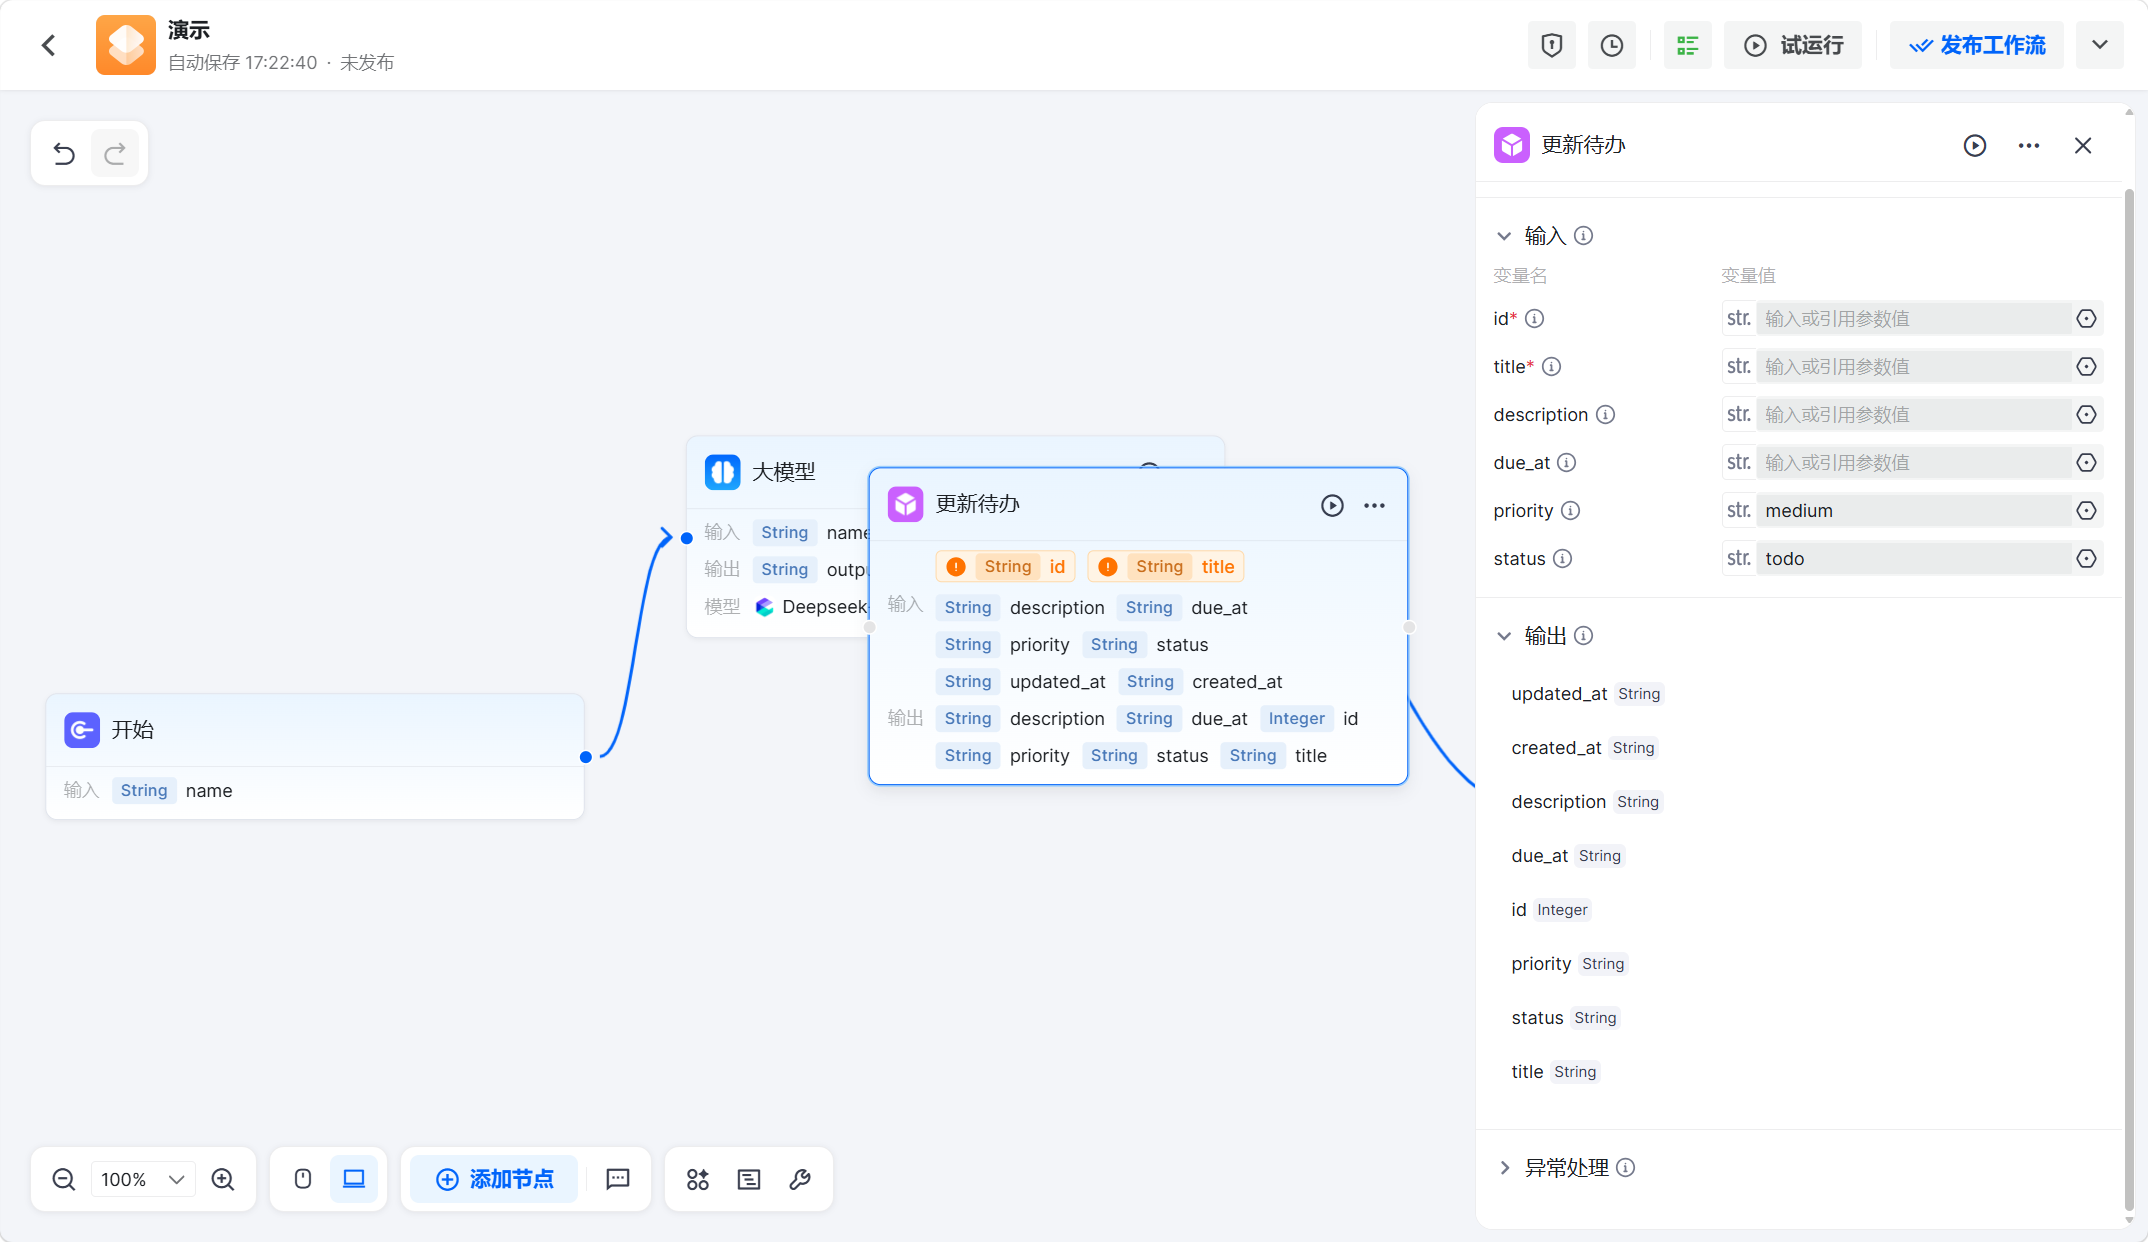
Task: Click the side panel vertical scrollbar
Action: click(x=2129, y=698)
